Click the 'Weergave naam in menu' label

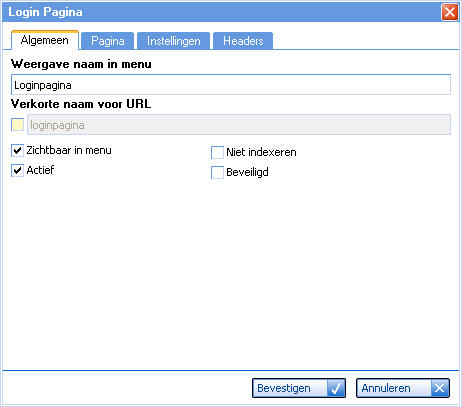81,64
